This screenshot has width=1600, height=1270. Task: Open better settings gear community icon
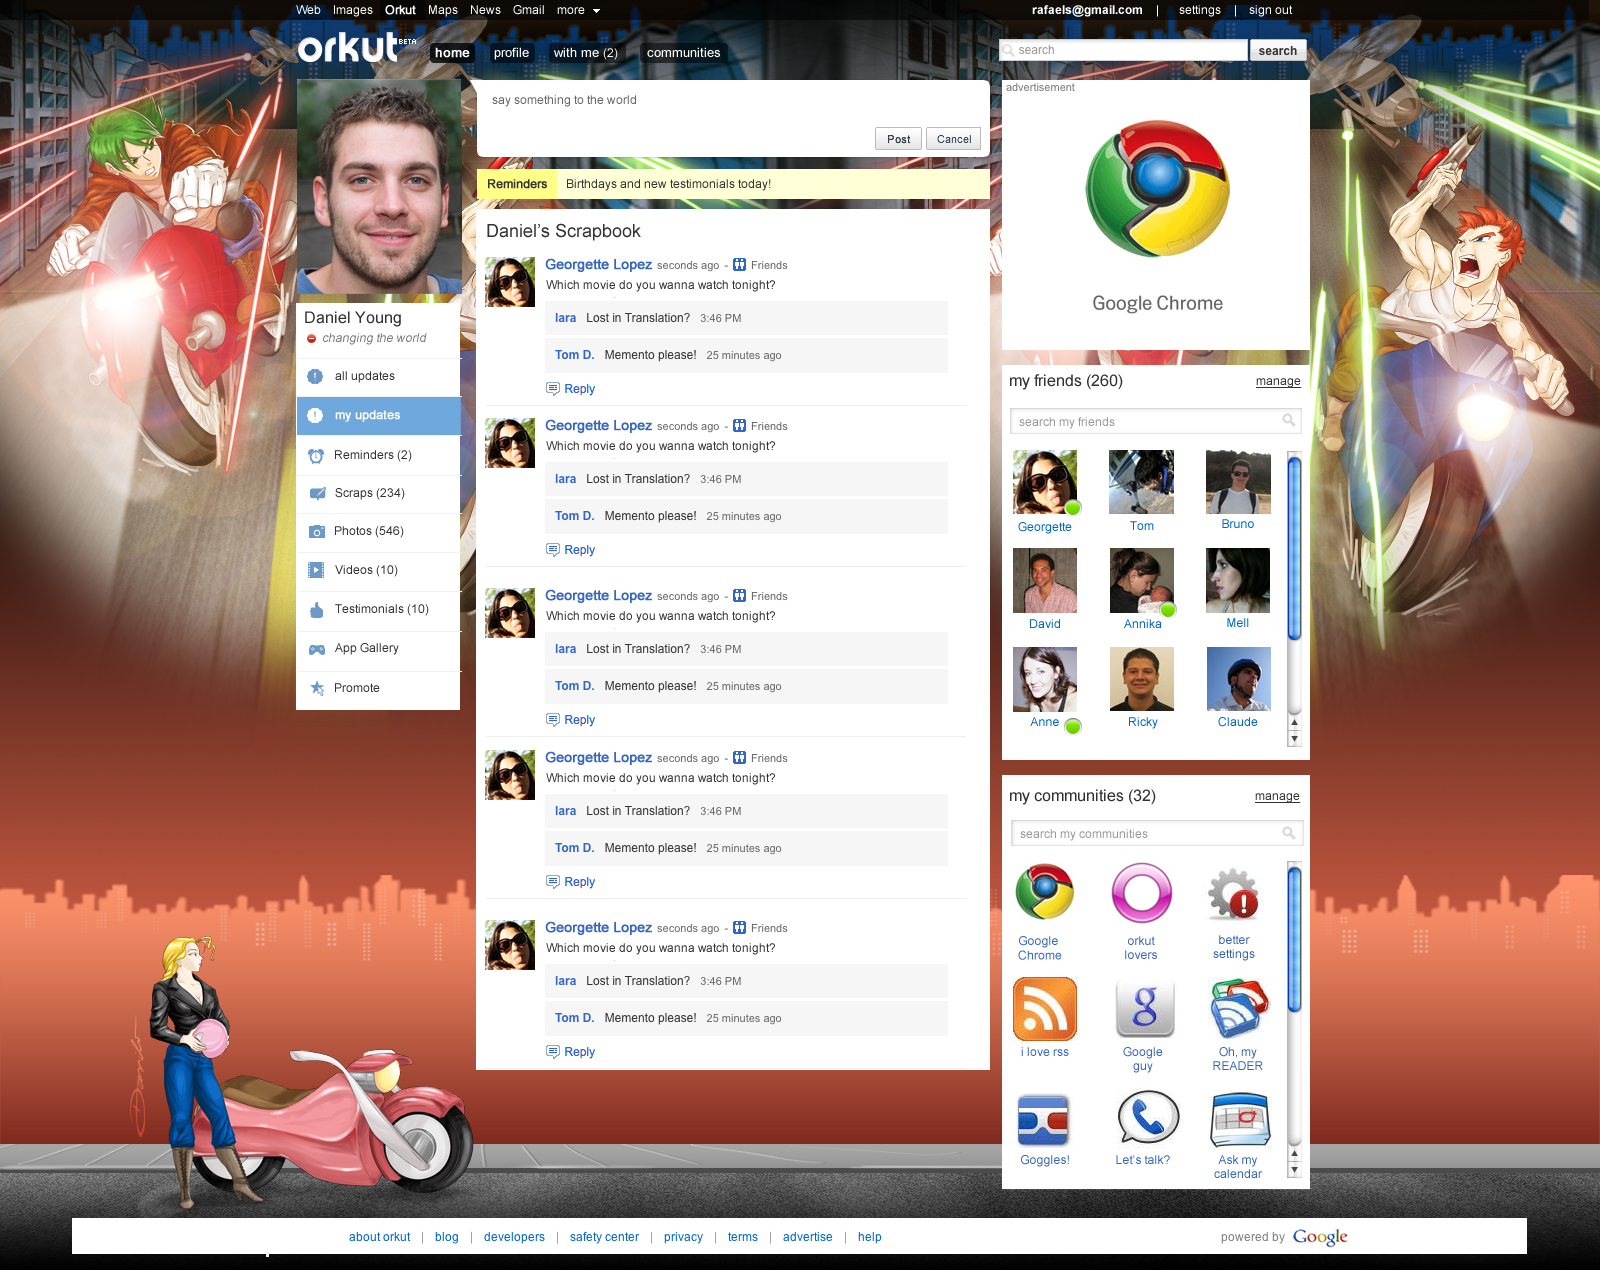[1234, 894]
